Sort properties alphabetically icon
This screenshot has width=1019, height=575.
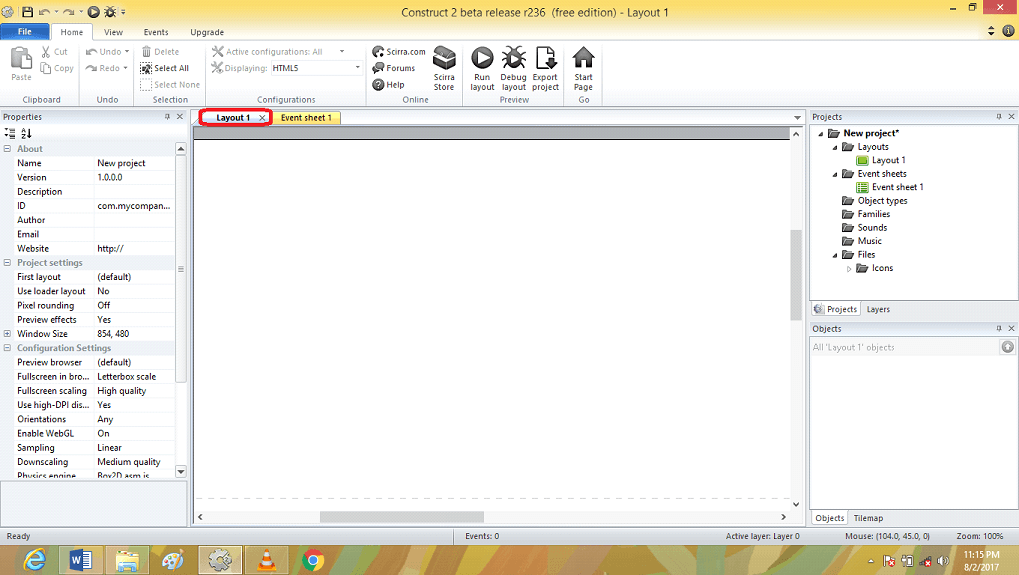(26, 133)
